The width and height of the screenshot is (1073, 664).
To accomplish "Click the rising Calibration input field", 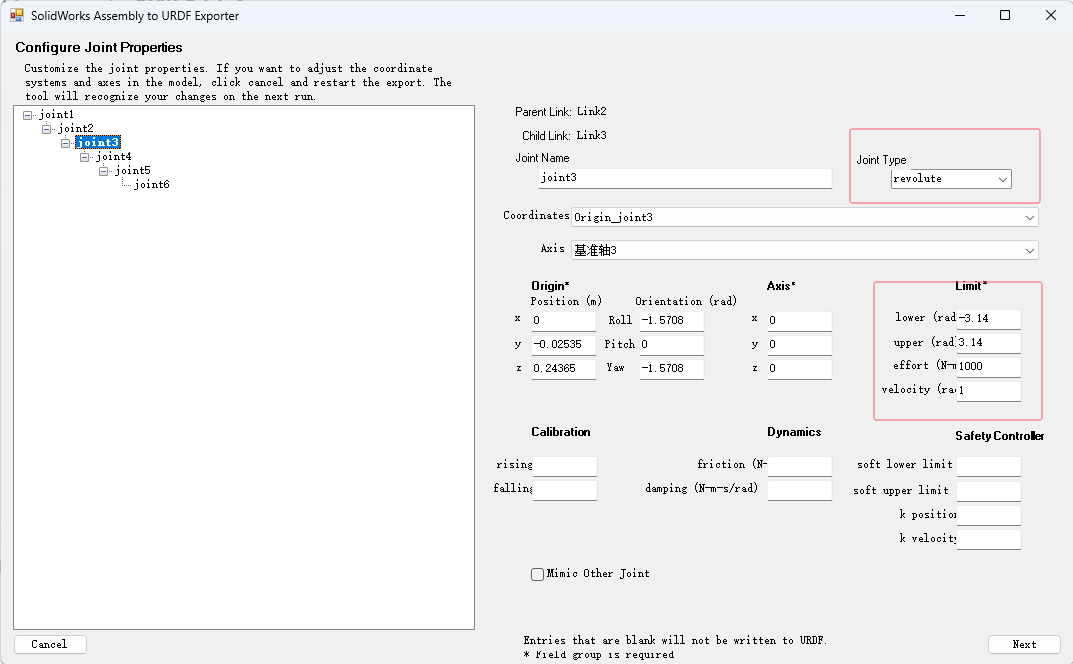I will click(x=564, y=465).
